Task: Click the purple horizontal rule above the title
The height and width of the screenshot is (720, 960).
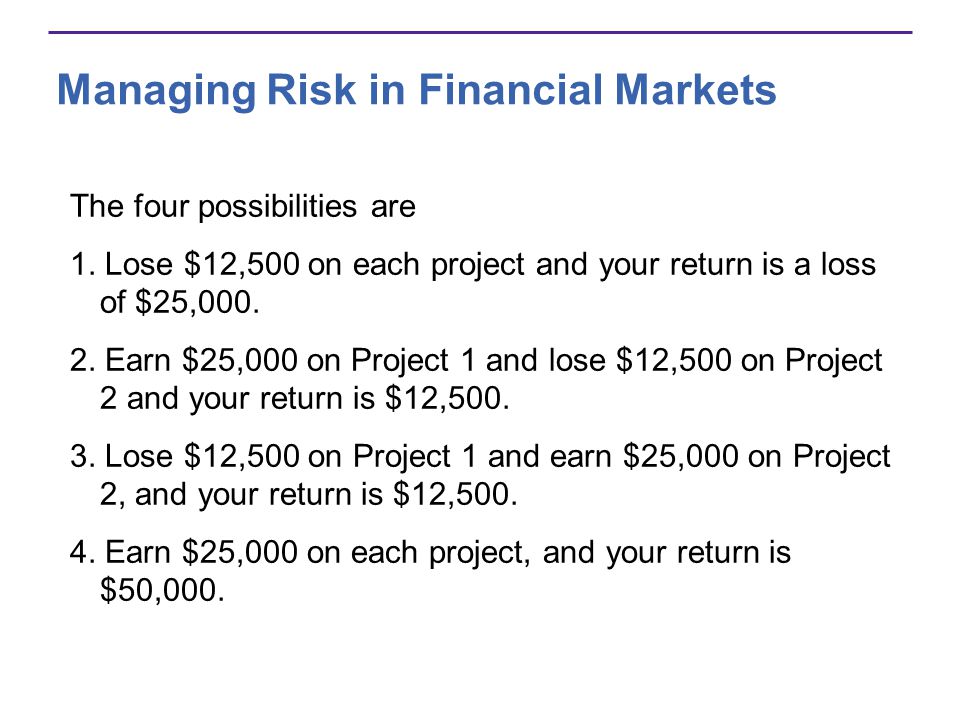Action: [480, 32]
